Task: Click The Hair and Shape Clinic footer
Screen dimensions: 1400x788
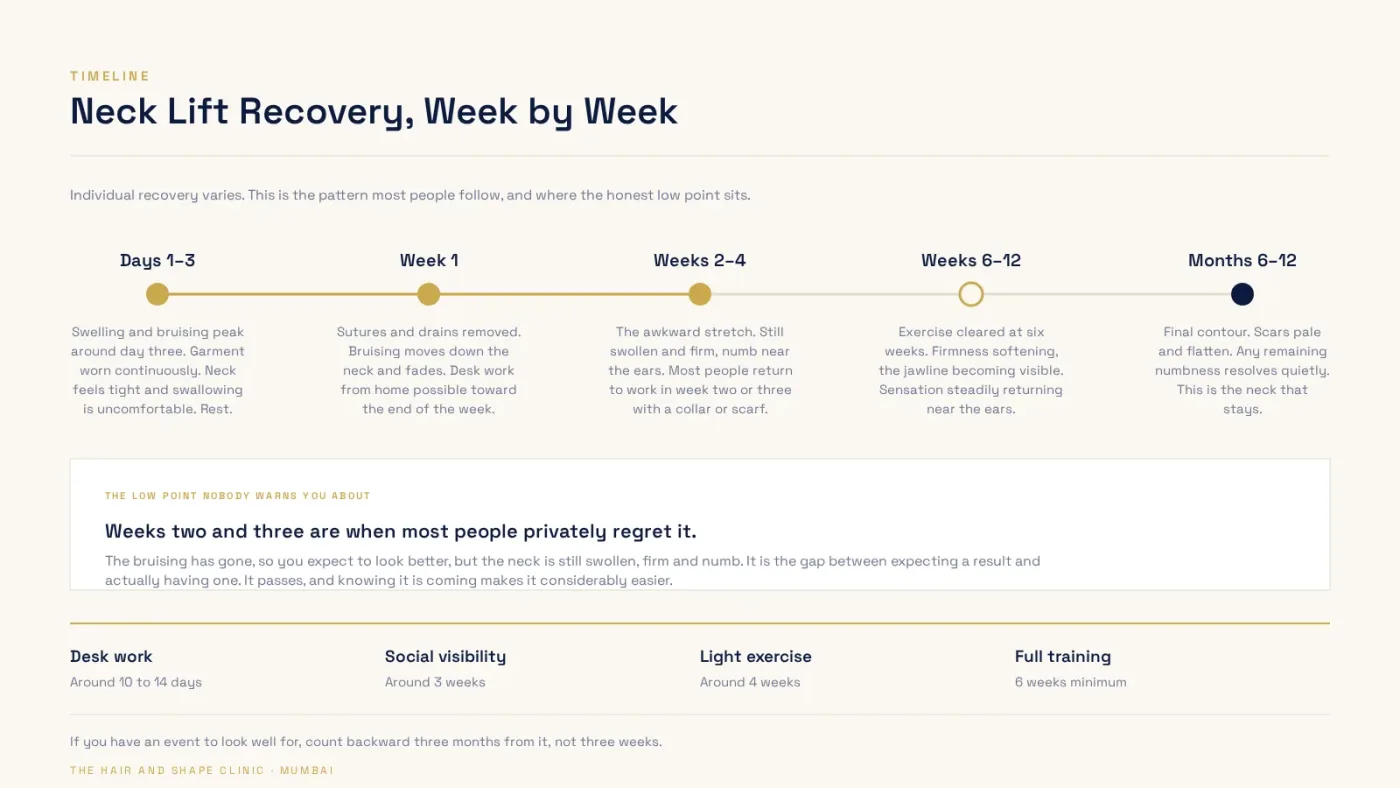Action: point(202,771)
